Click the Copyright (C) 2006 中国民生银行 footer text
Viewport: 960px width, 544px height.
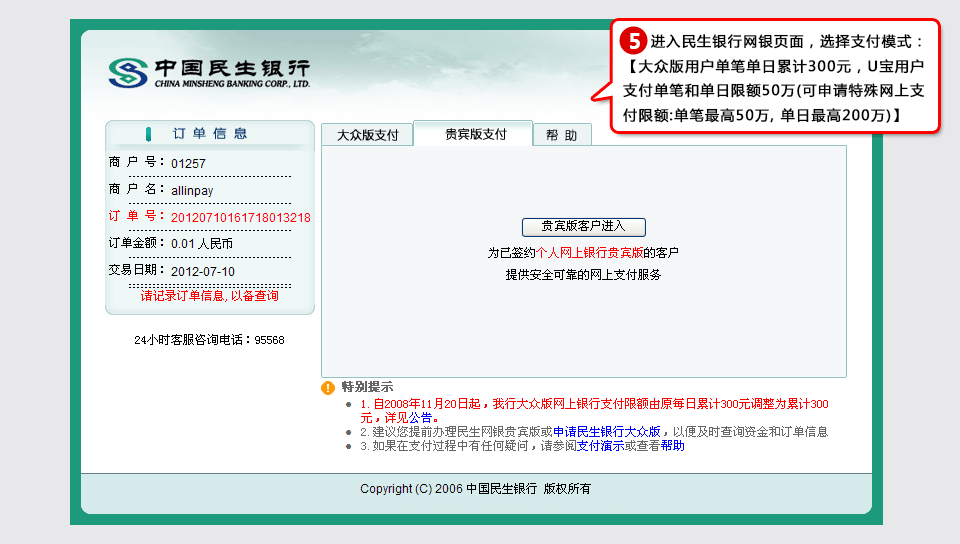[x=476, y=488]
